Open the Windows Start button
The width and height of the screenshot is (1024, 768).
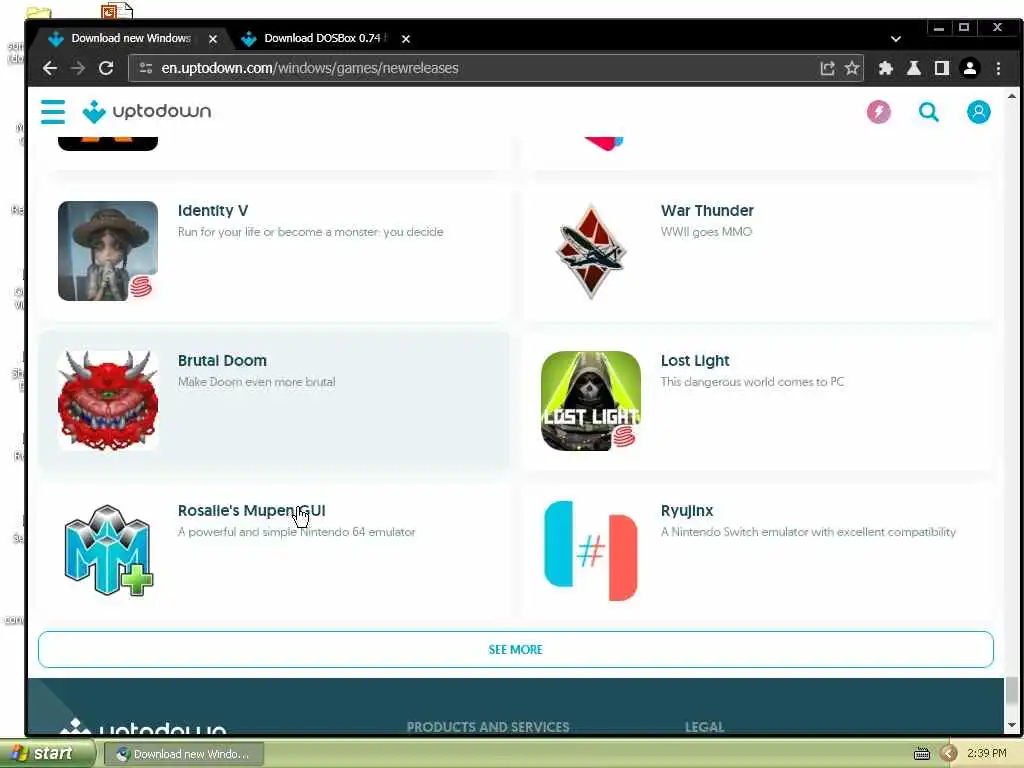click(46, 754)
